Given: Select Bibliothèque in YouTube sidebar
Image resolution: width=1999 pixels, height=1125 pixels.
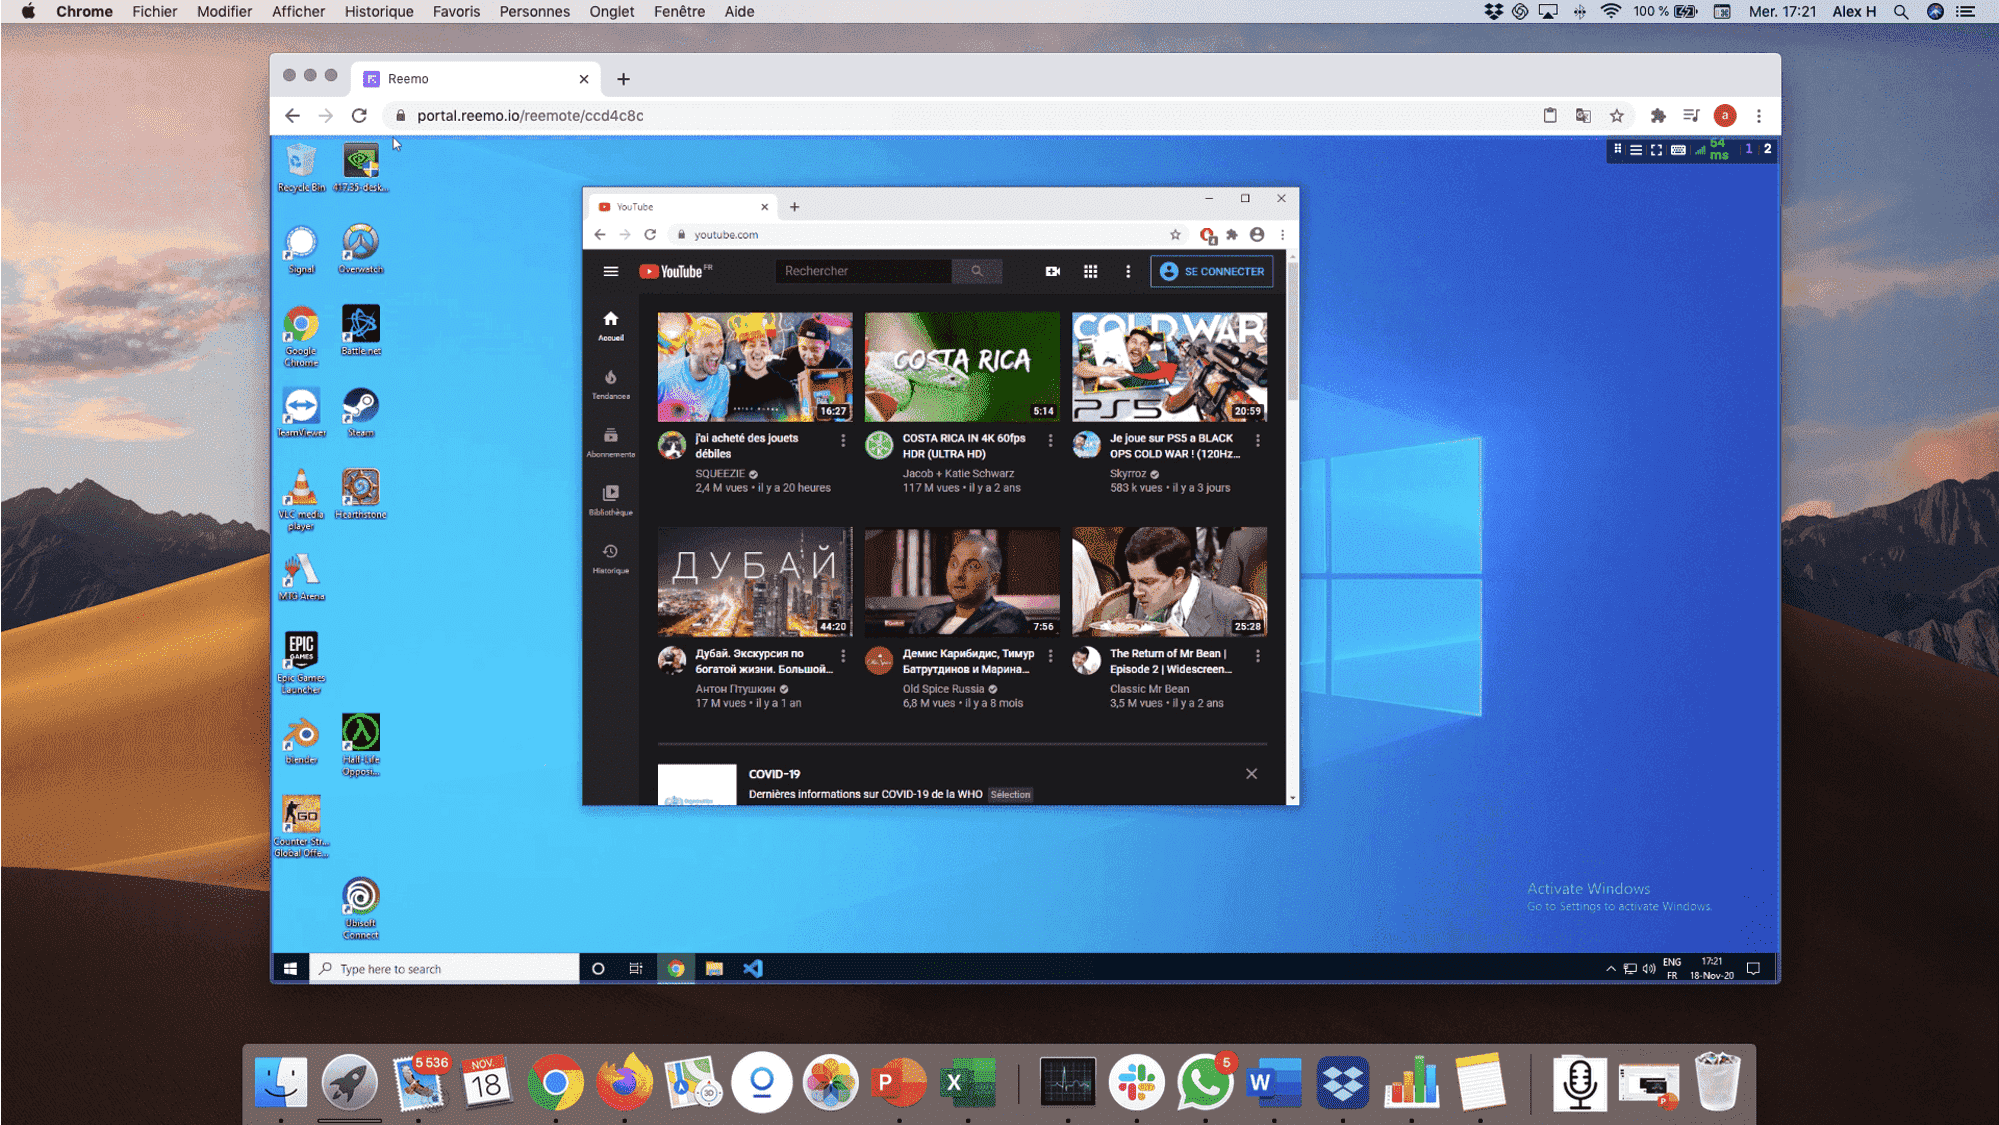Looking at the screenshot, I should 611,500.
